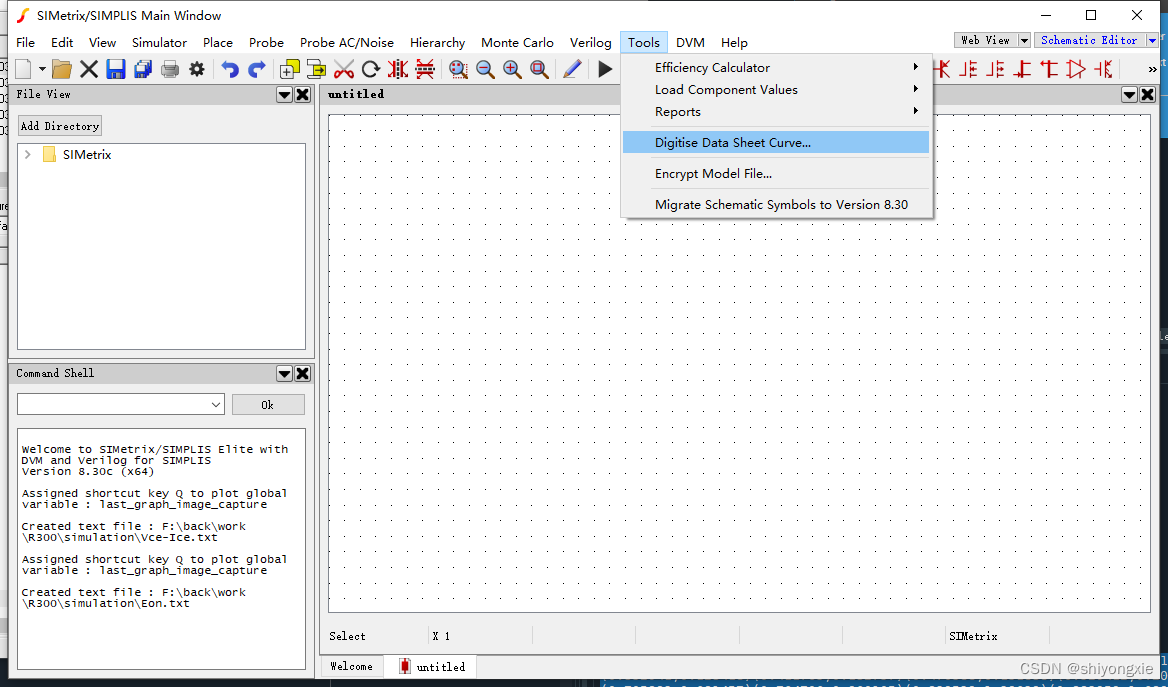Place an N-channel MOSFET symbol
This screenshot has height=687, width=1168.
pos(968,69)
